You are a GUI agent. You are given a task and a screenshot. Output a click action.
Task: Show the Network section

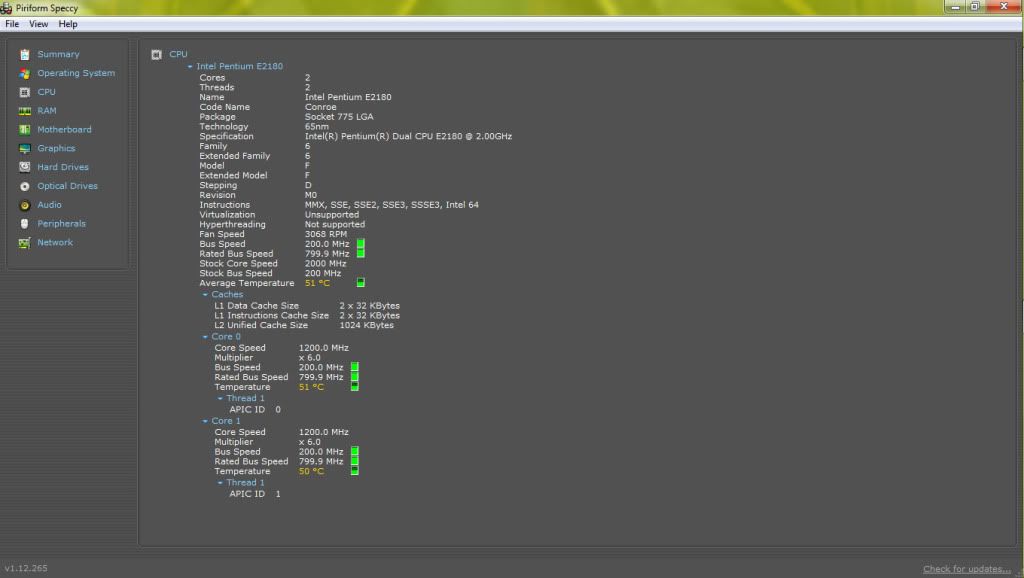click(55, 242)
